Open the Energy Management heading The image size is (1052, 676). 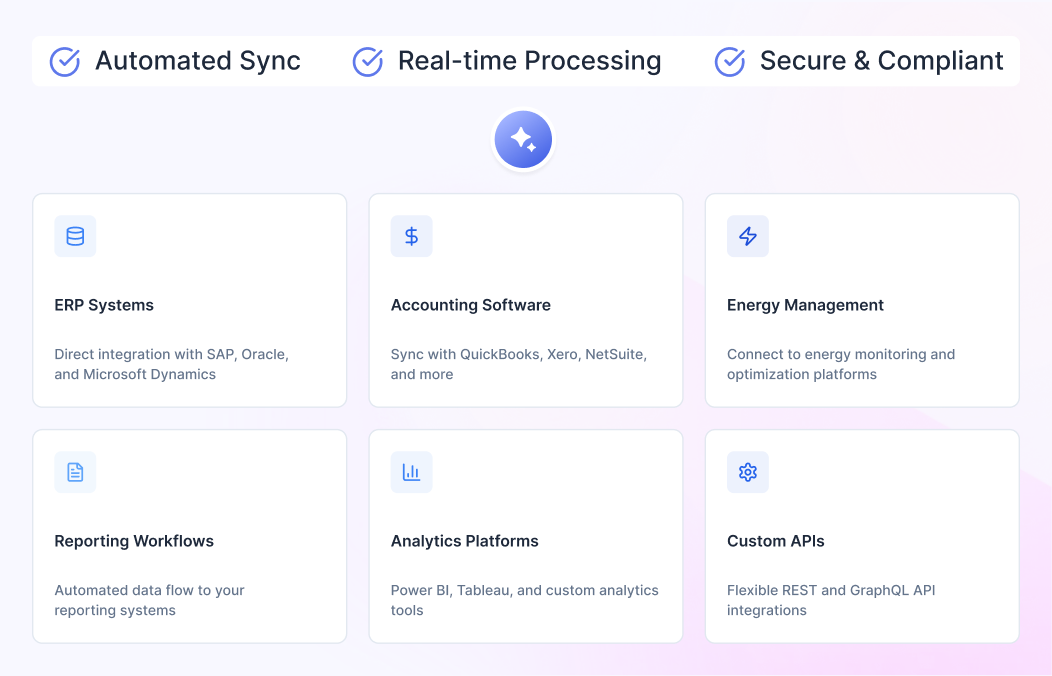pyautogui.click(x=805, y=305)
